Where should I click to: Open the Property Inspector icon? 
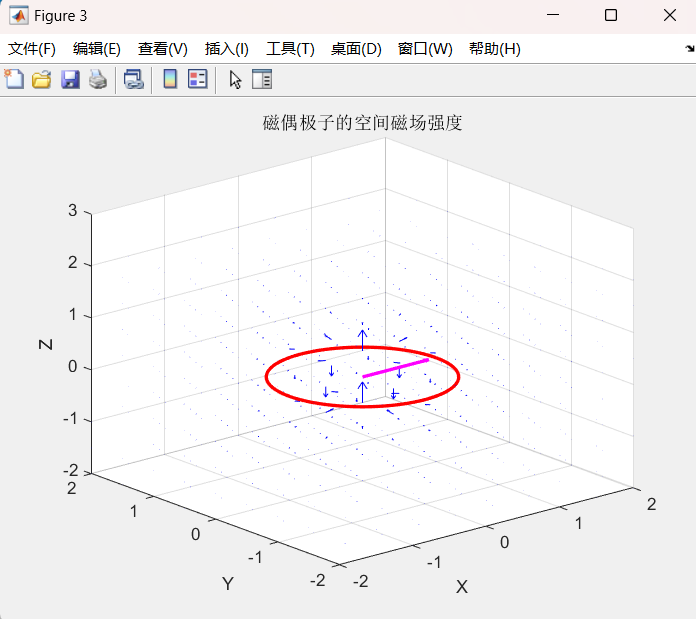(x=262, y=79)
